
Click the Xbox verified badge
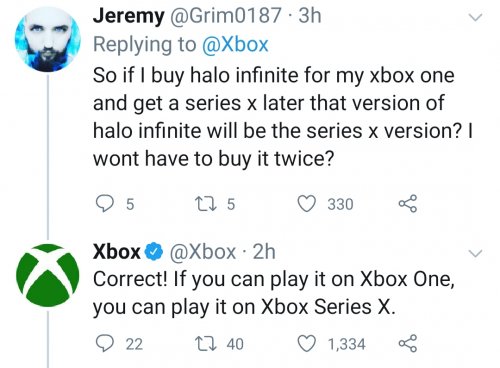tap(154, 252)
